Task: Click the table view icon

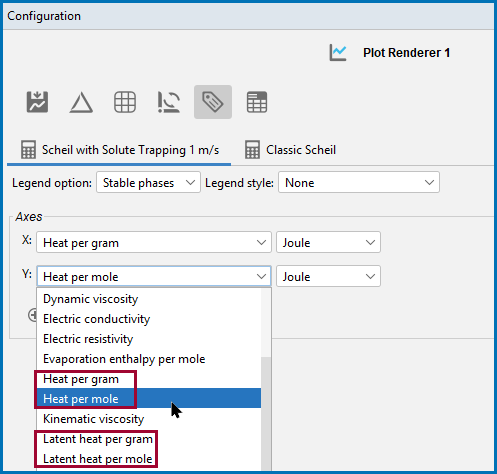Action: tap(257, 102)
